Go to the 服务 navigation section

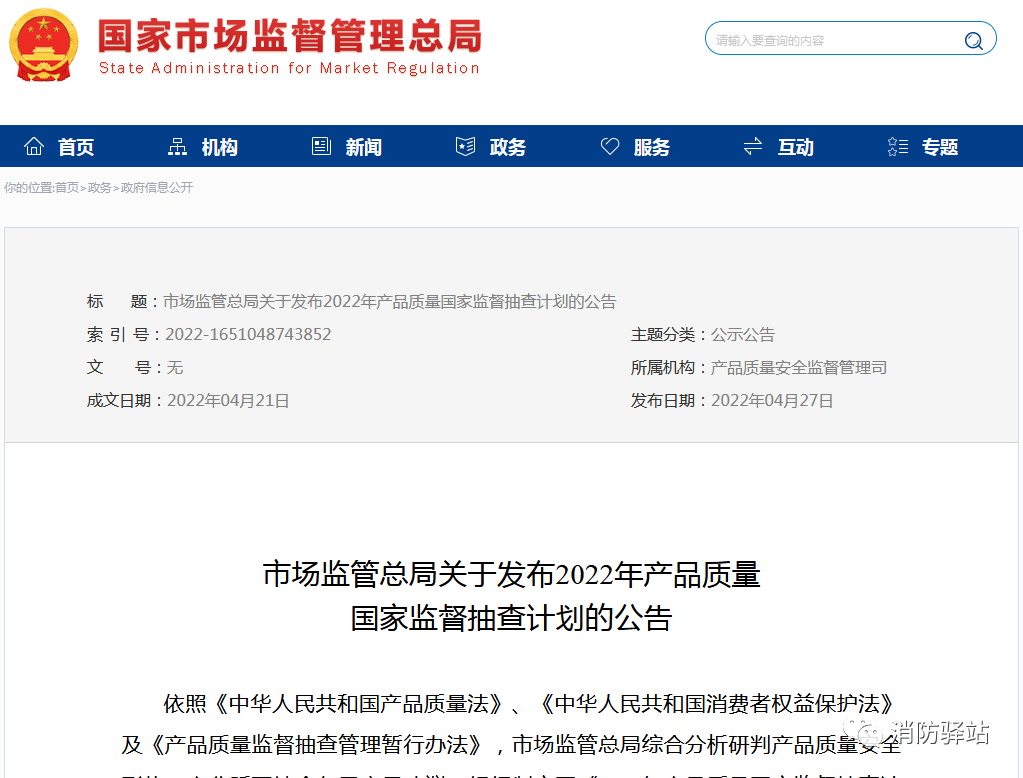pos(652,148)
